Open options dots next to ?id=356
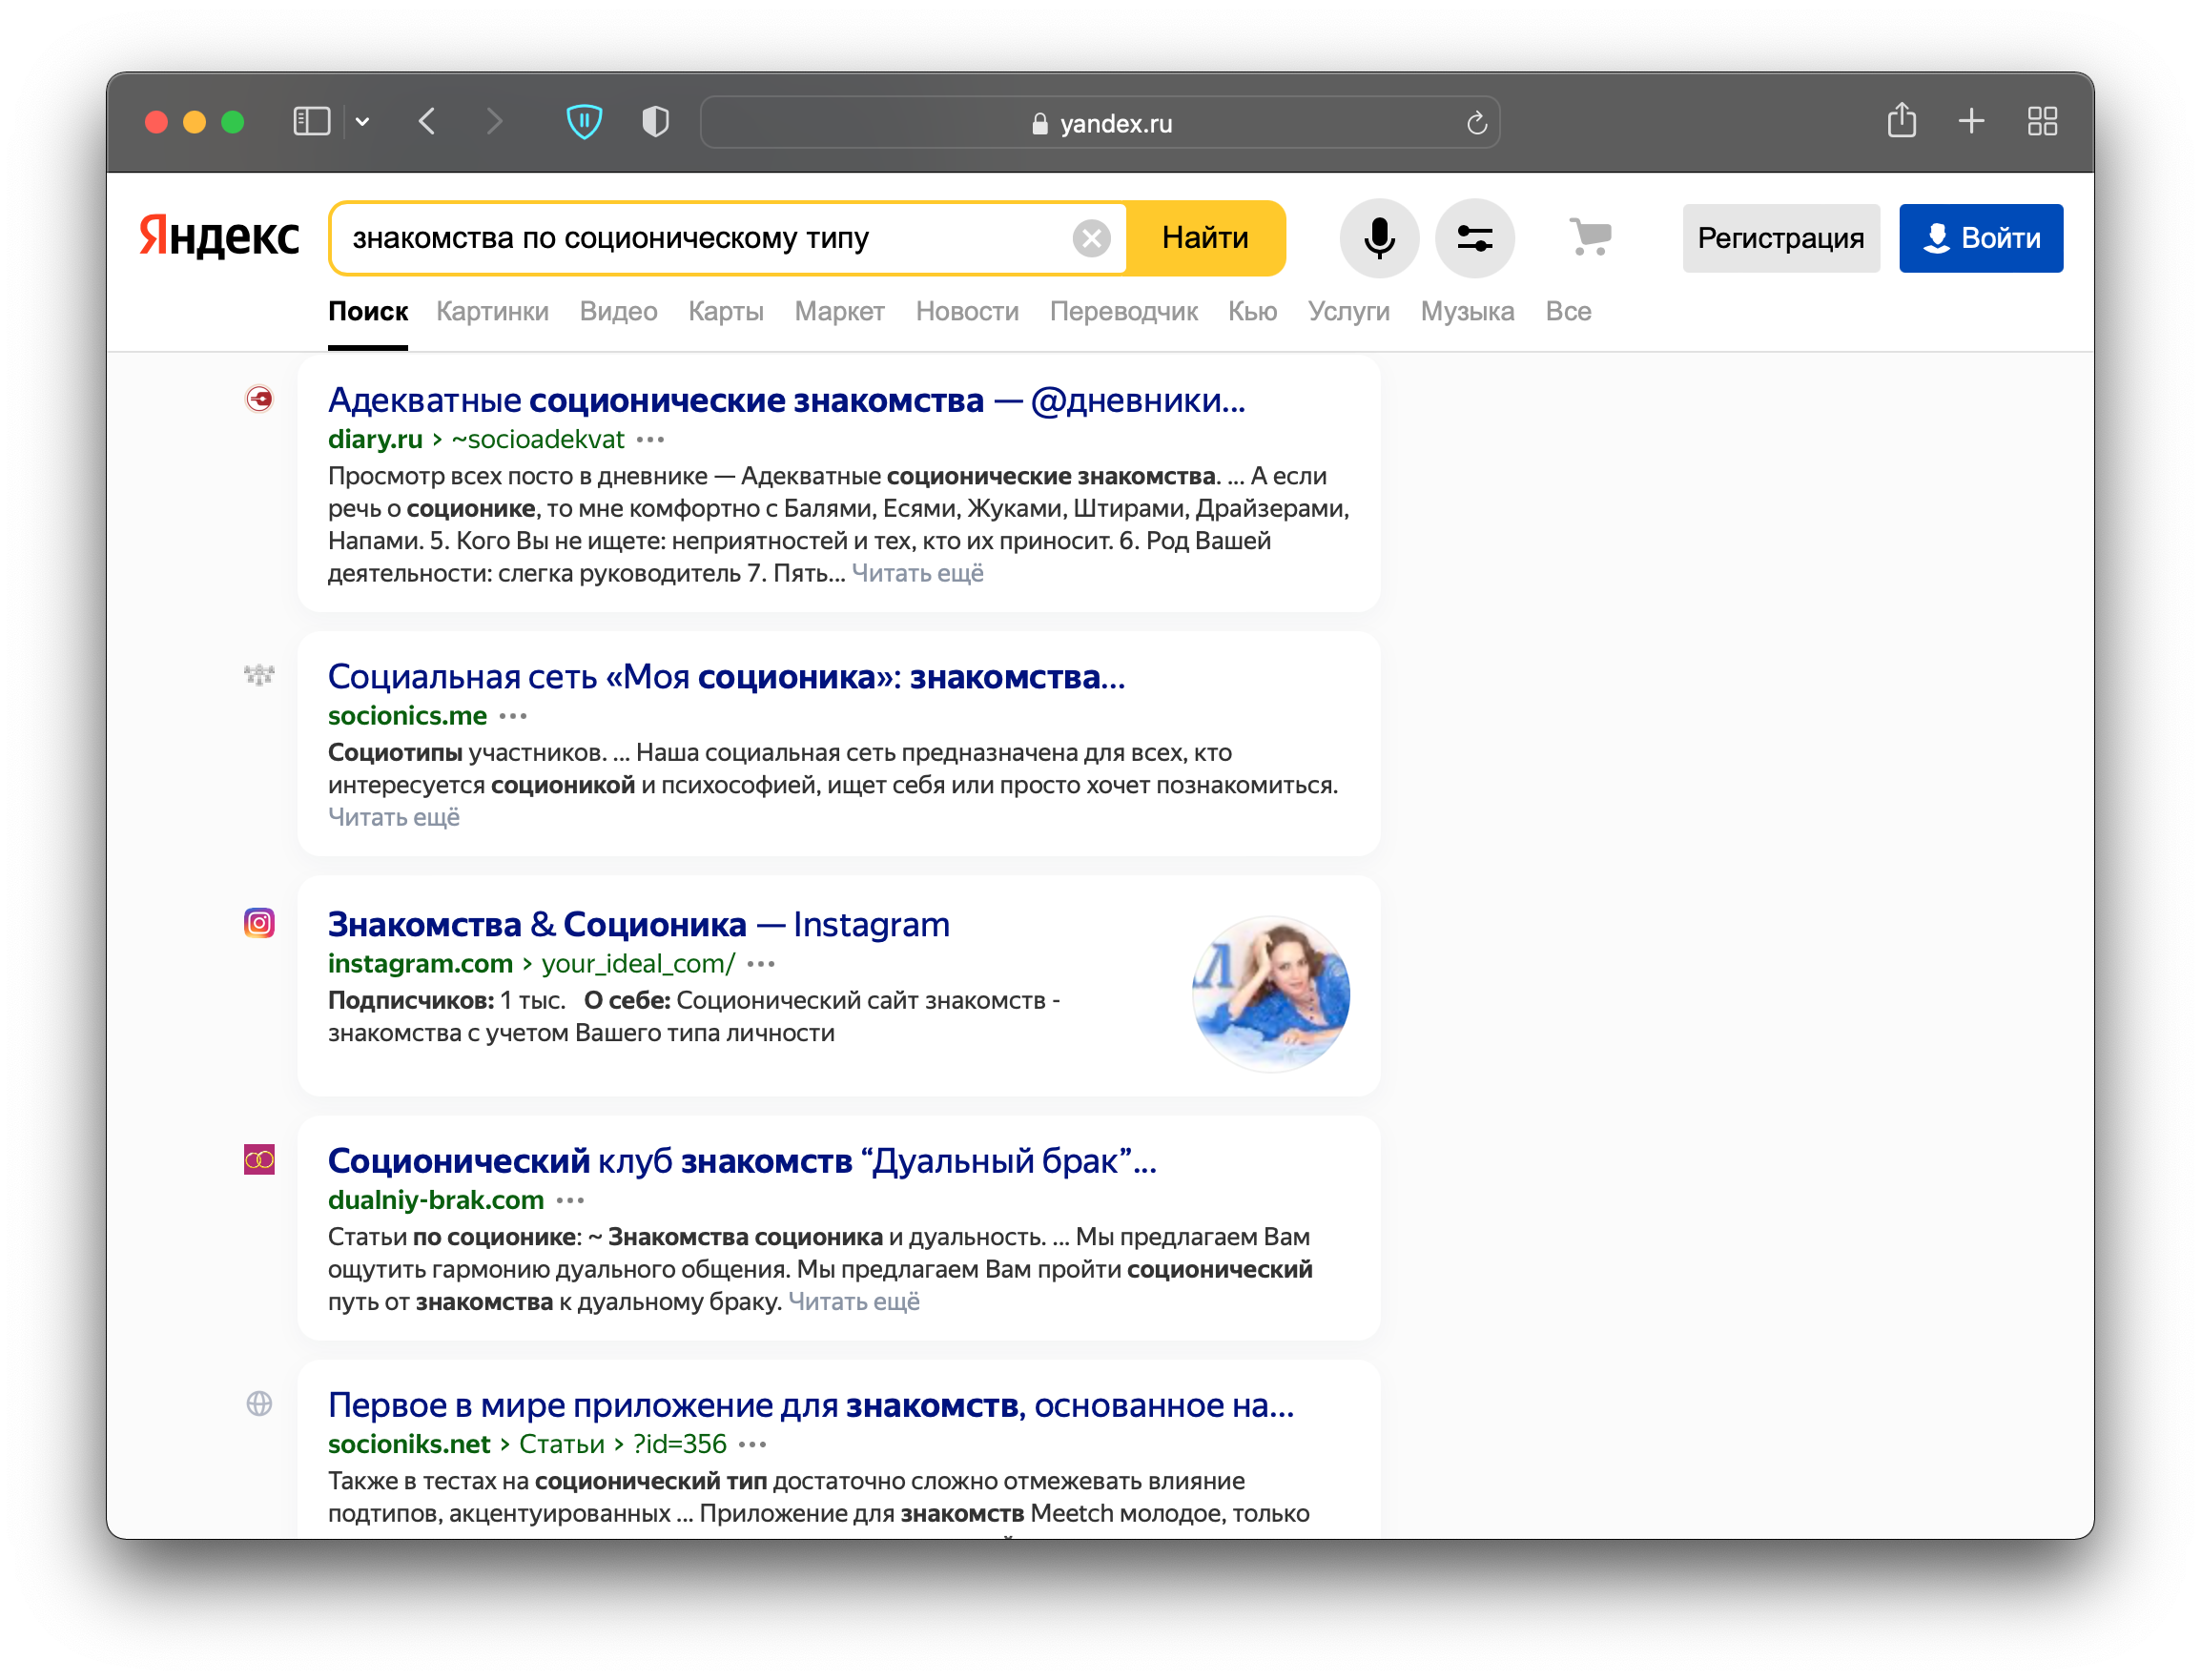The image size is (2201, 1680). pyautogui.click(x=752, y=1445)
